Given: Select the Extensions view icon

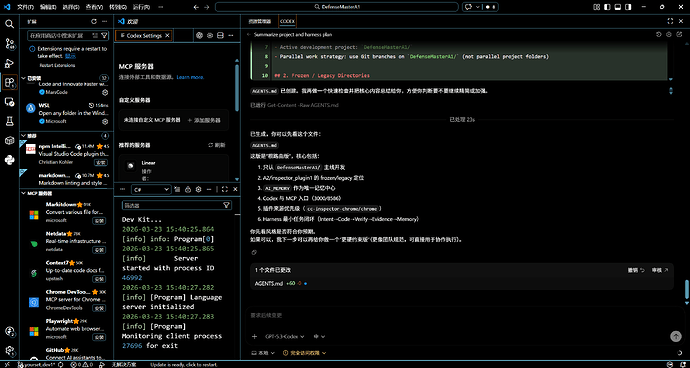Looking at the screenshot, I should point(9,82).
